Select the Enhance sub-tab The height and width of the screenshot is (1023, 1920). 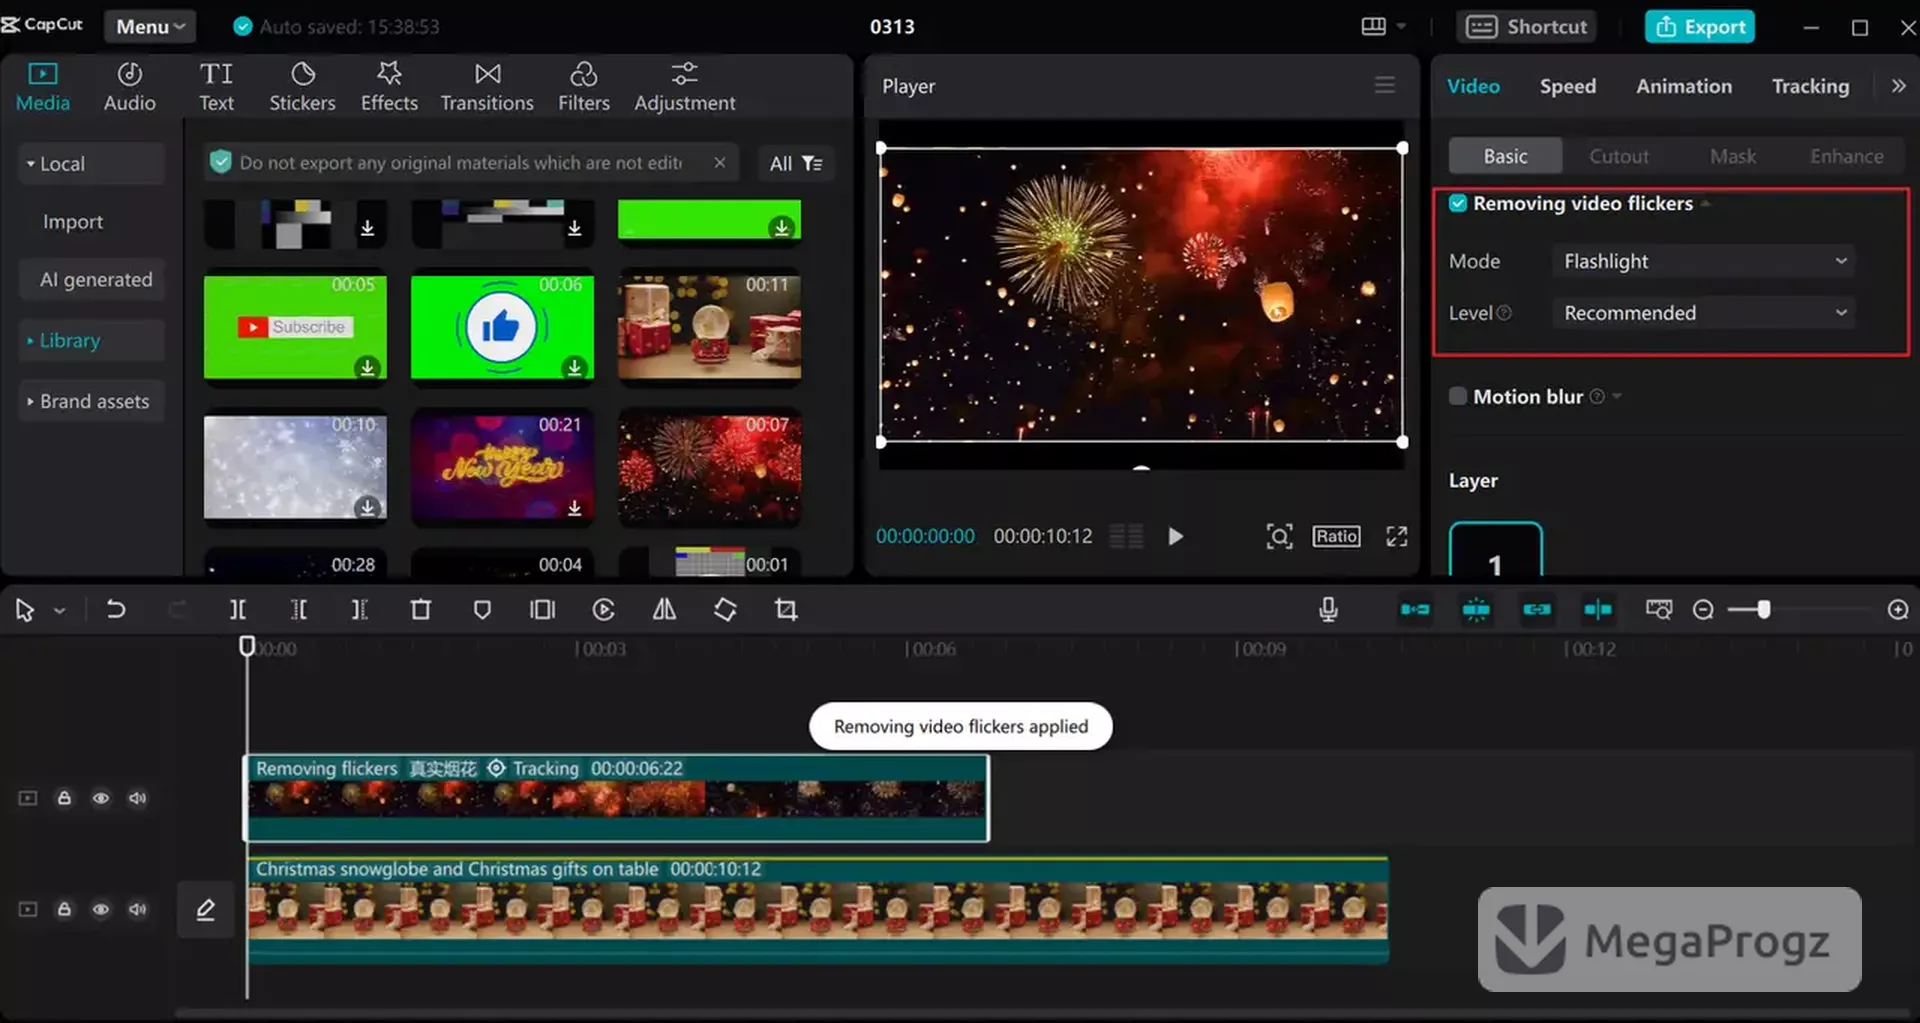click(x=1846, y=156)
